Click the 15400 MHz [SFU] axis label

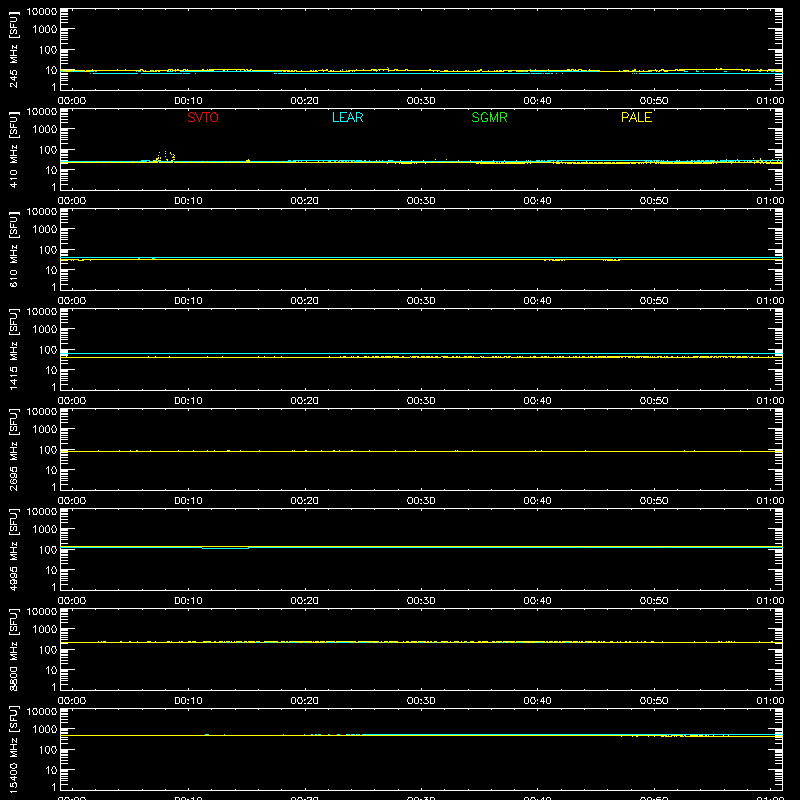coord(14,749)
